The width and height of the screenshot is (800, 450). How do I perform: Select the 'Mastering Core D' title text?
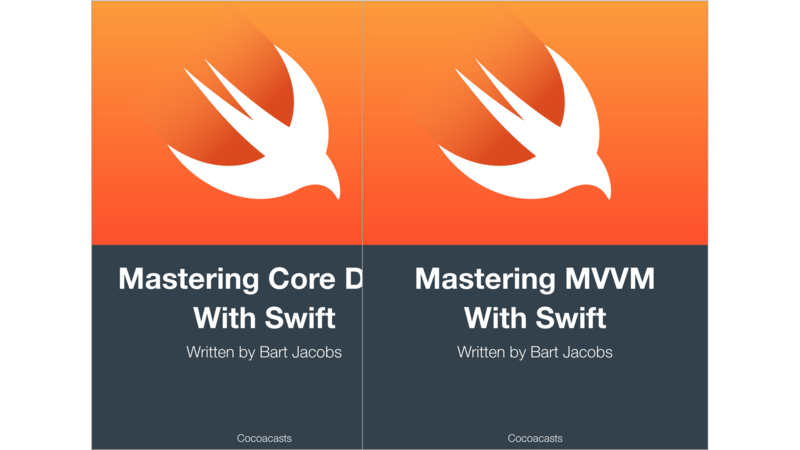pos(240,279)
